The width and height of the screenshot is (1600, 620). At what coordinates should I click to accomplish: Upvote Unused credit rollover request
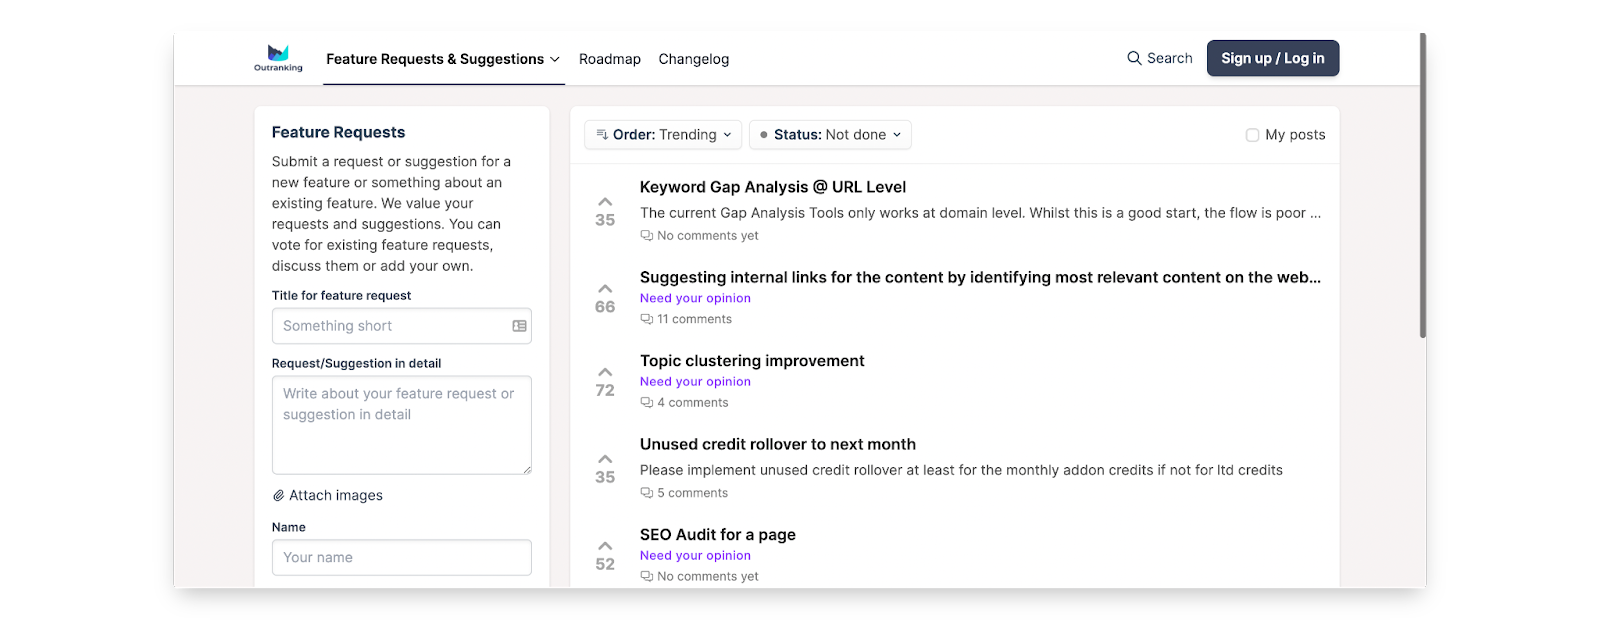[605, 460]
